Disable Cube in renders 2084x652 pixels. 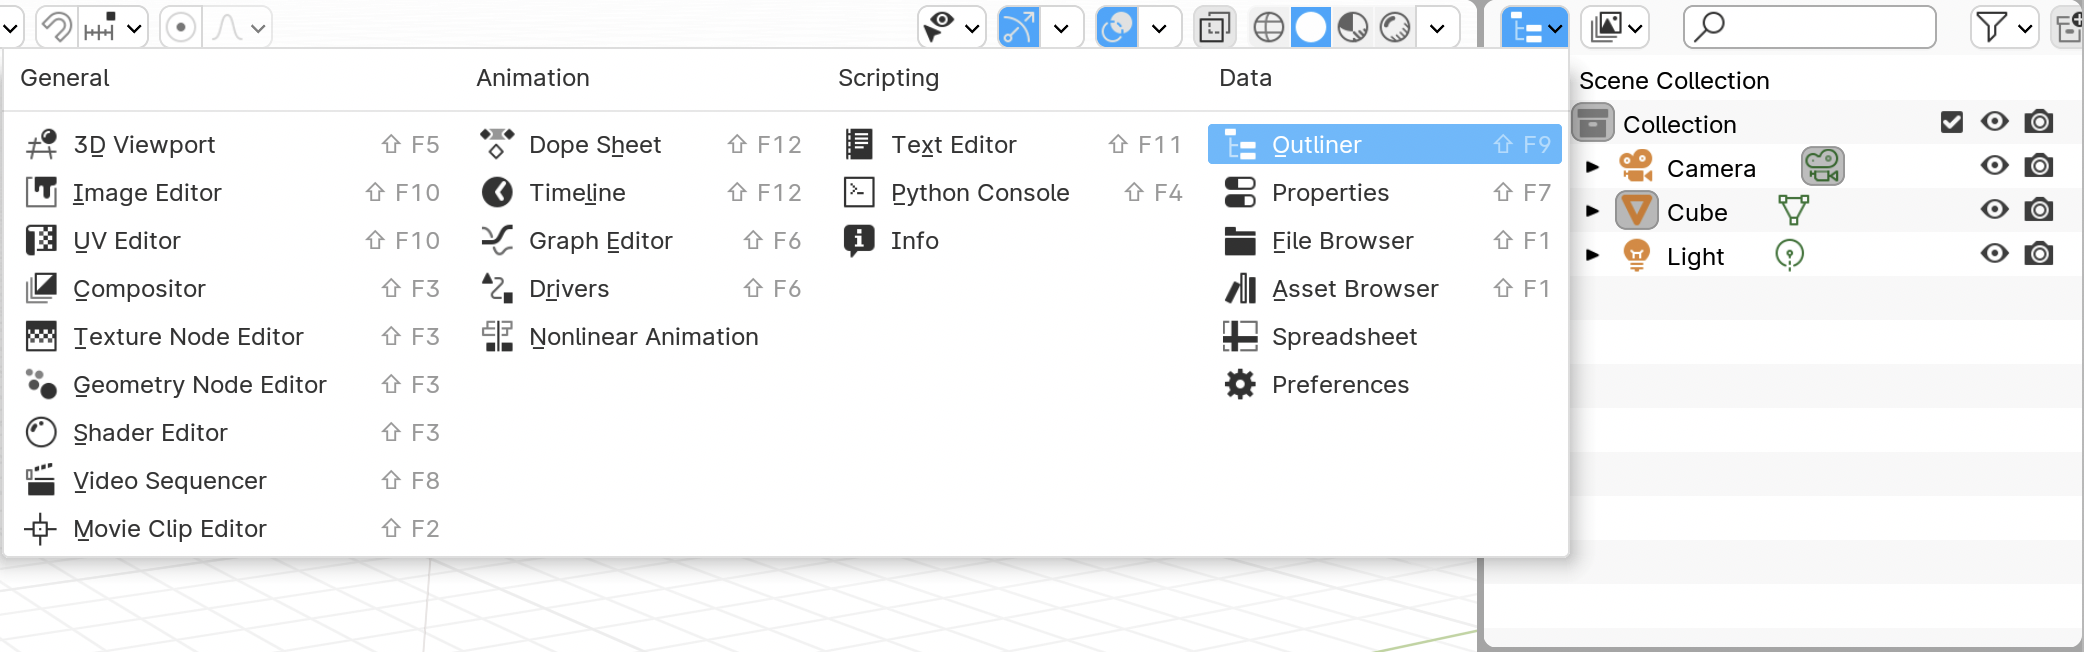[x=2039, y=210]
